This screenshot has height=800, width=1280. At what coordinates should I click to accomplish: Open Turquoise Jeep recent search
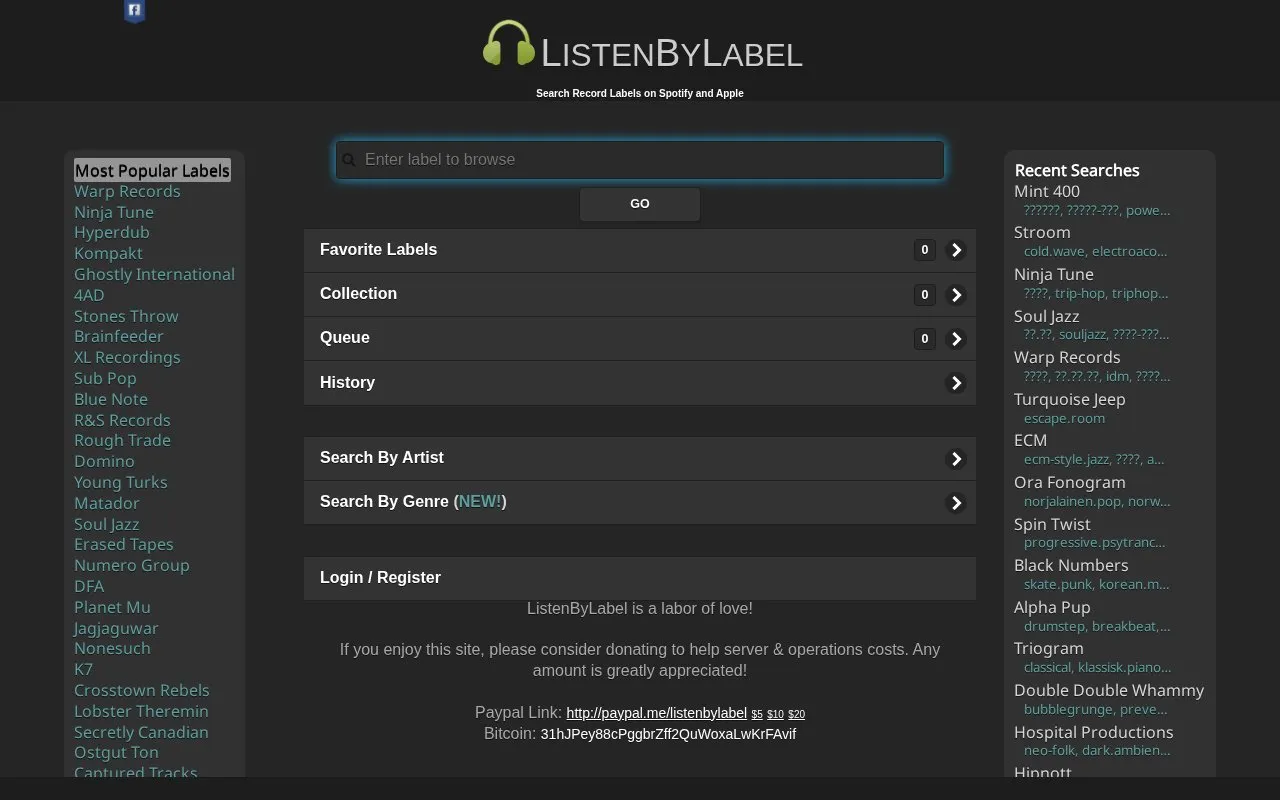[1070, 399]
